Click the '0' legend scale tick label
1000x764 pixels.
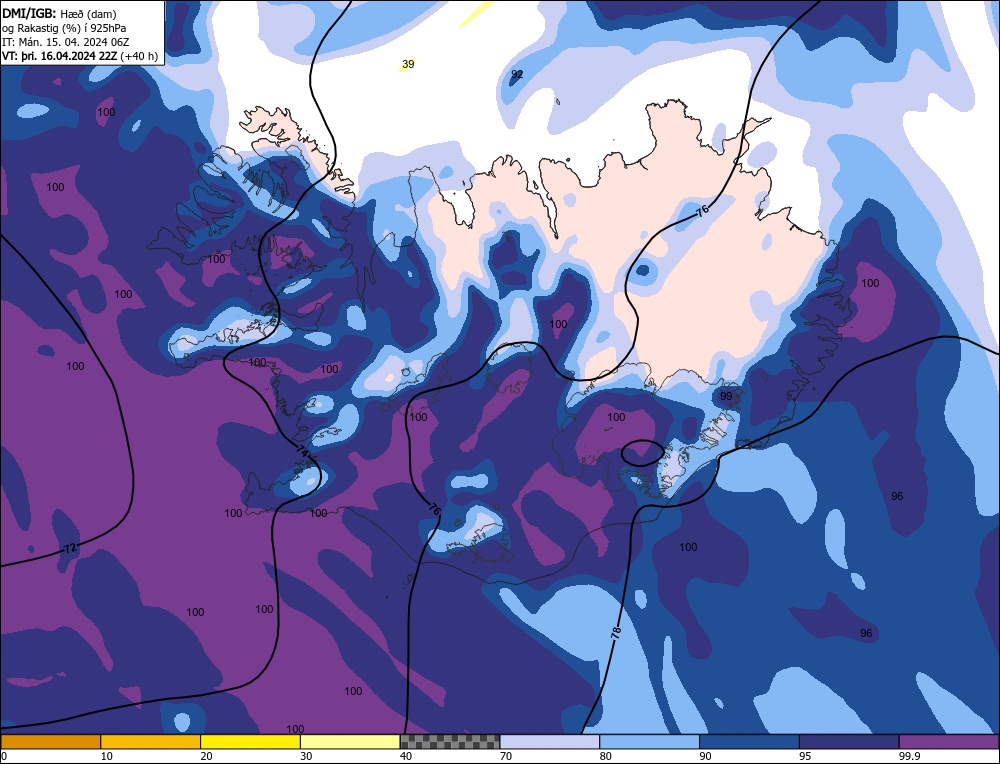(4, 756)
